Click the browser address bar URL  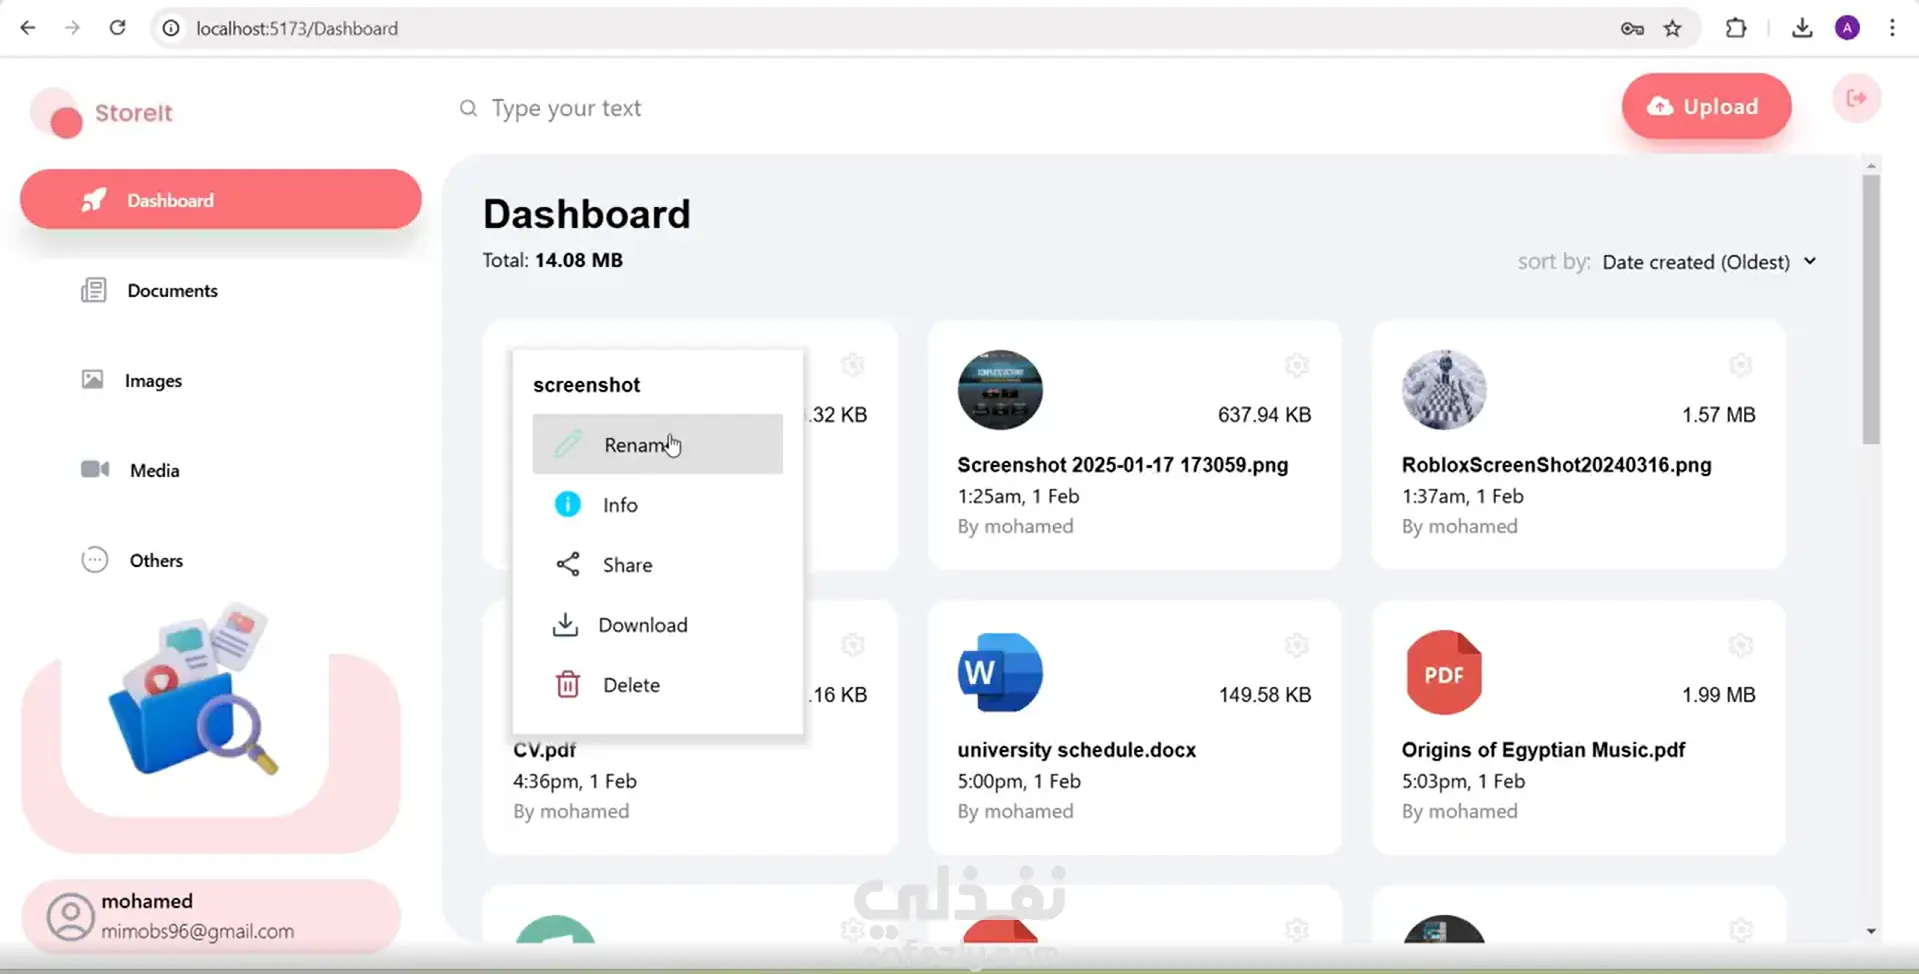tap(297, 28)
